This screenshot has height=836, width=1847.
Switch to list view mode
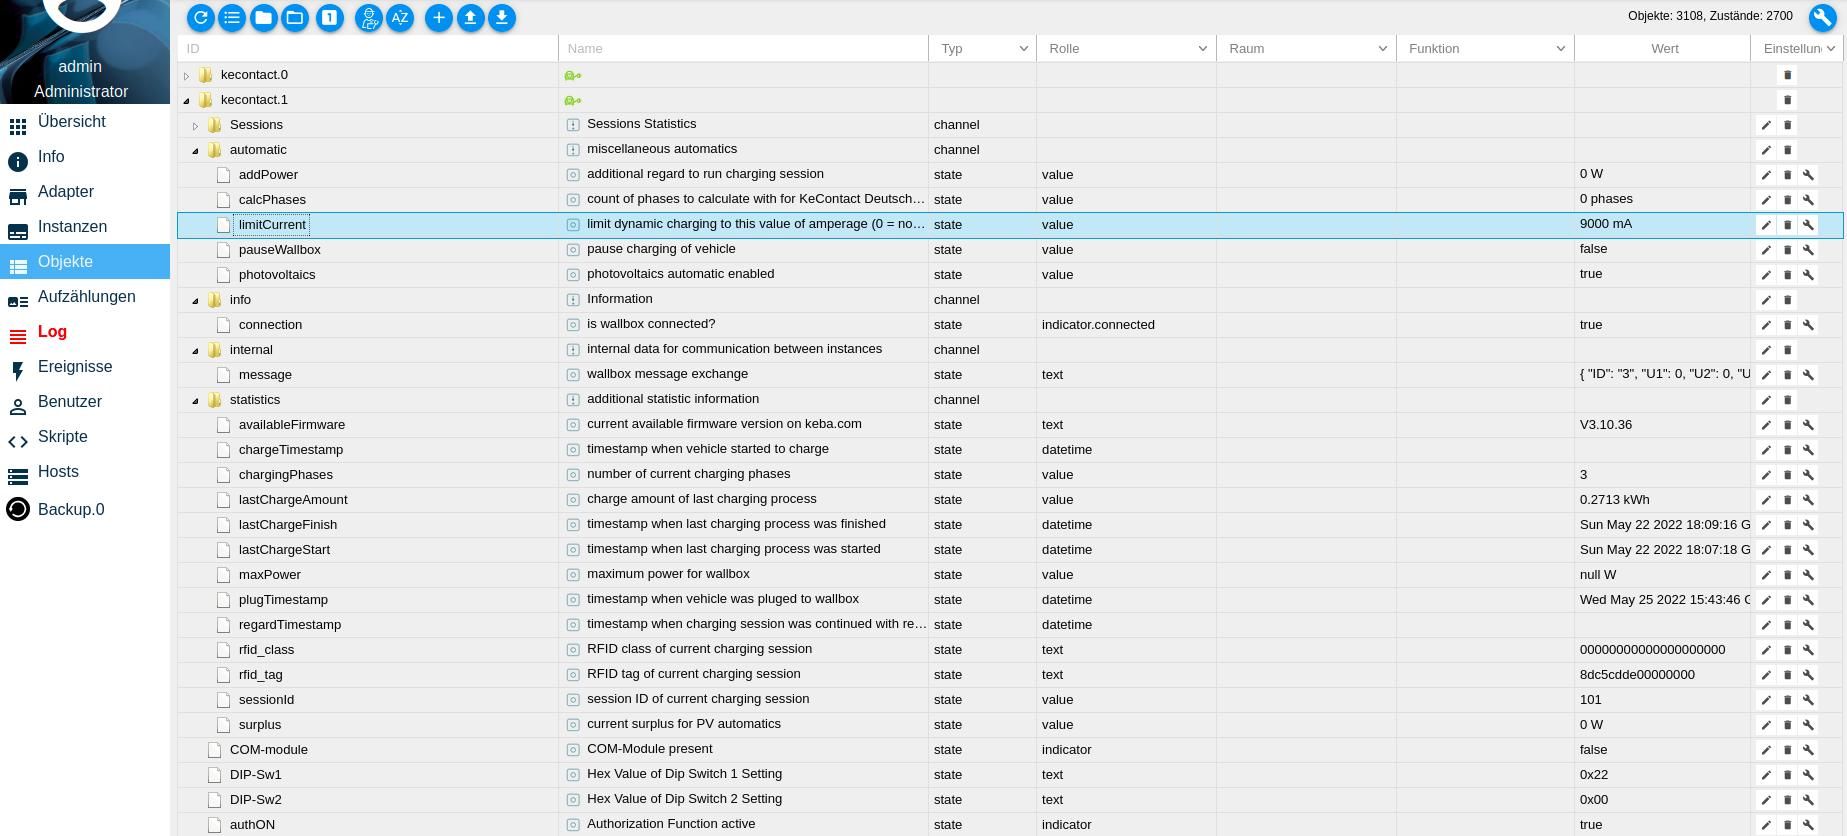pos(232,17)
